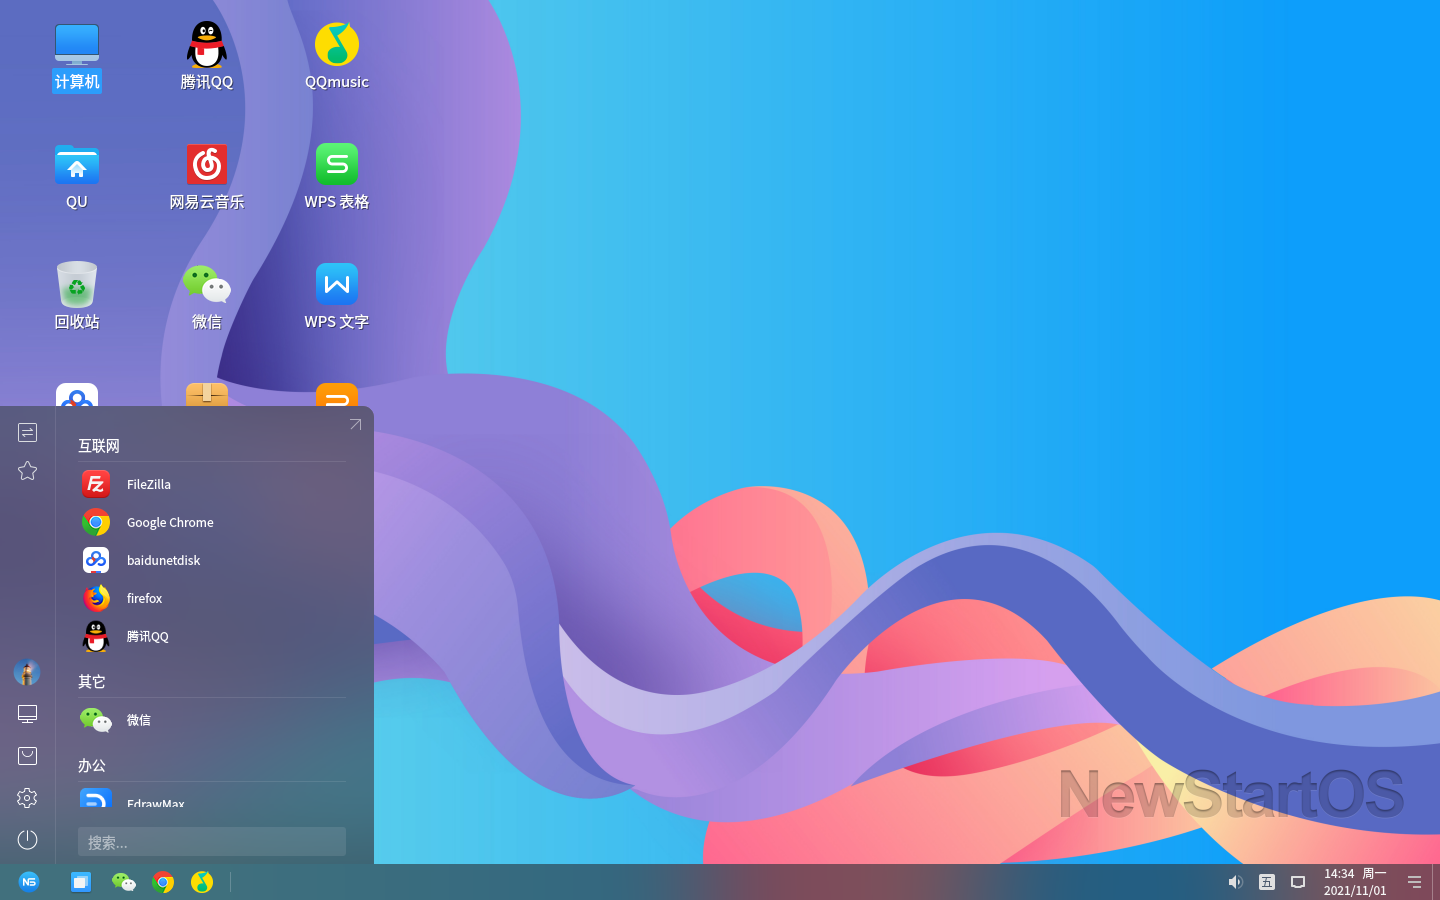Click the power icon in start menu
1440x900 pixels.
tap(28, 840)
